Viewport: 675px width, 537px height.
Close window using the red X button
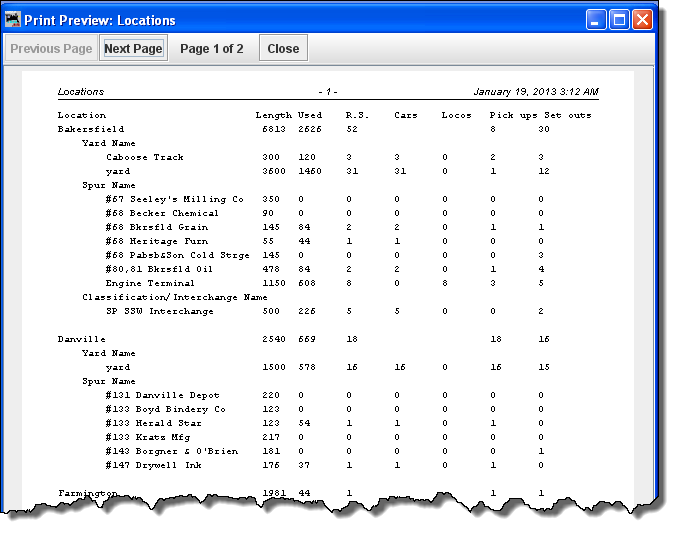642,20
